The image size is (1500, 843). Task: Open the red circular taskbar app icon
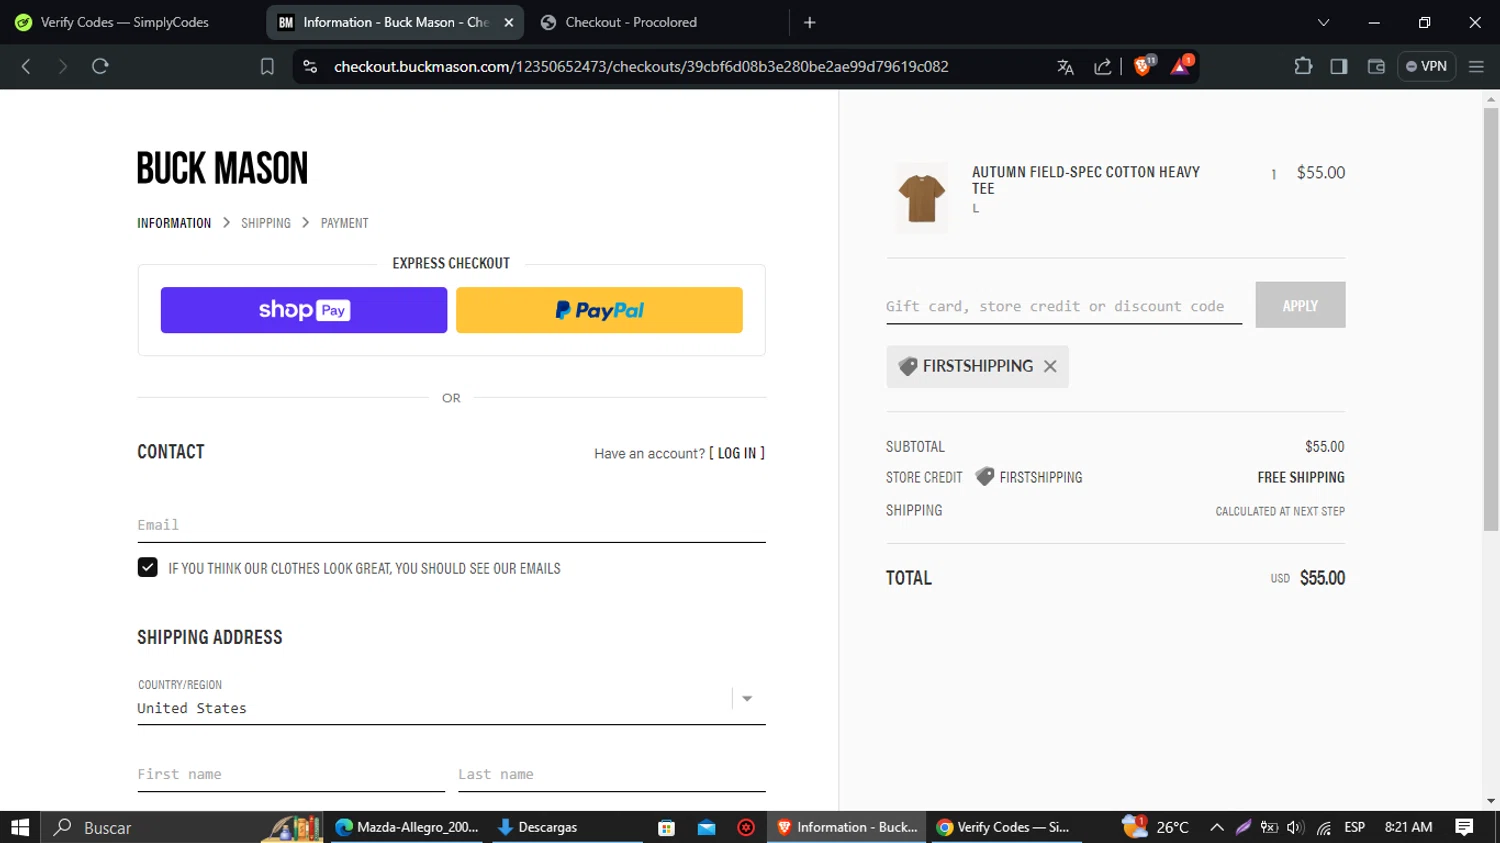746,827
